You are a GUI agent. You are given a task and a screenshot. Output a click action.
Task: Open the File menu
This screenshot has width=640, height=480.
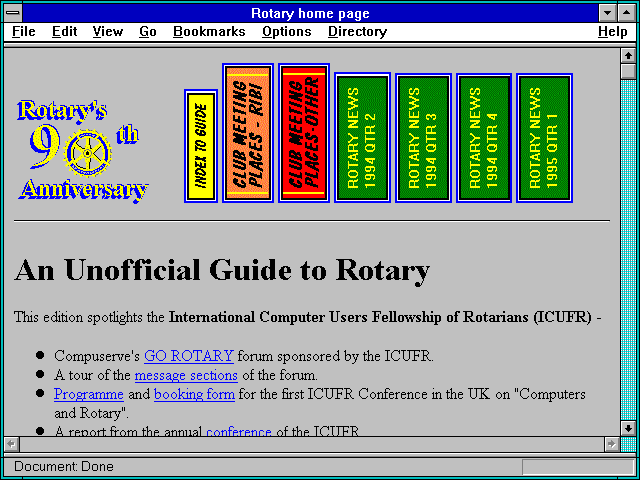tap(24, 32)
